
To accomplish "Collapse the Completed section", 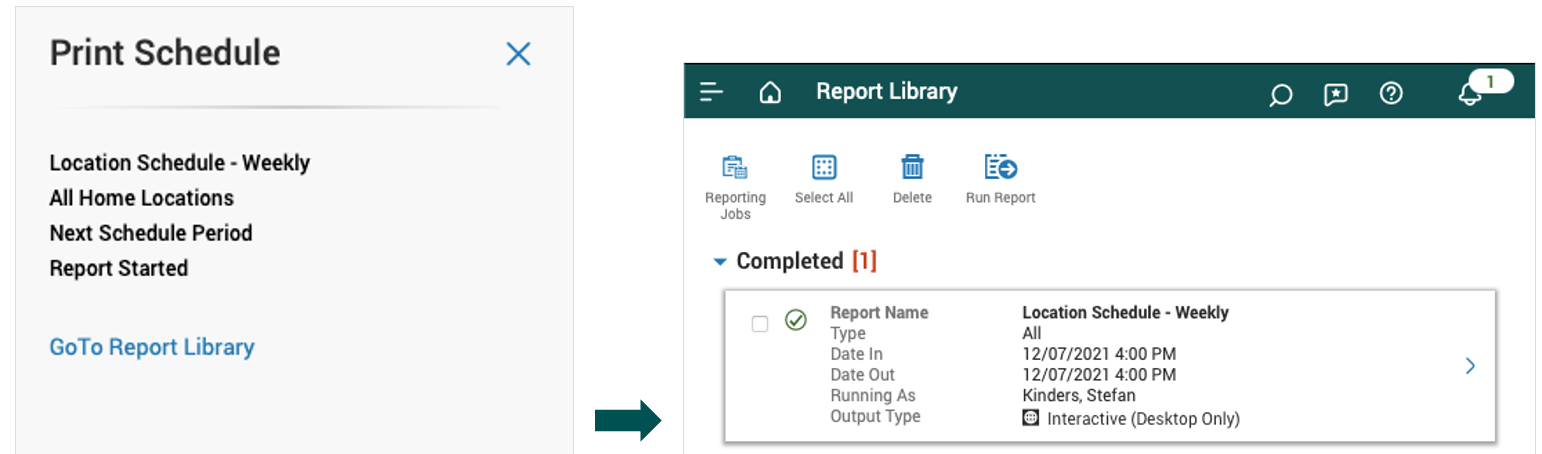I will tap(719, 262).
